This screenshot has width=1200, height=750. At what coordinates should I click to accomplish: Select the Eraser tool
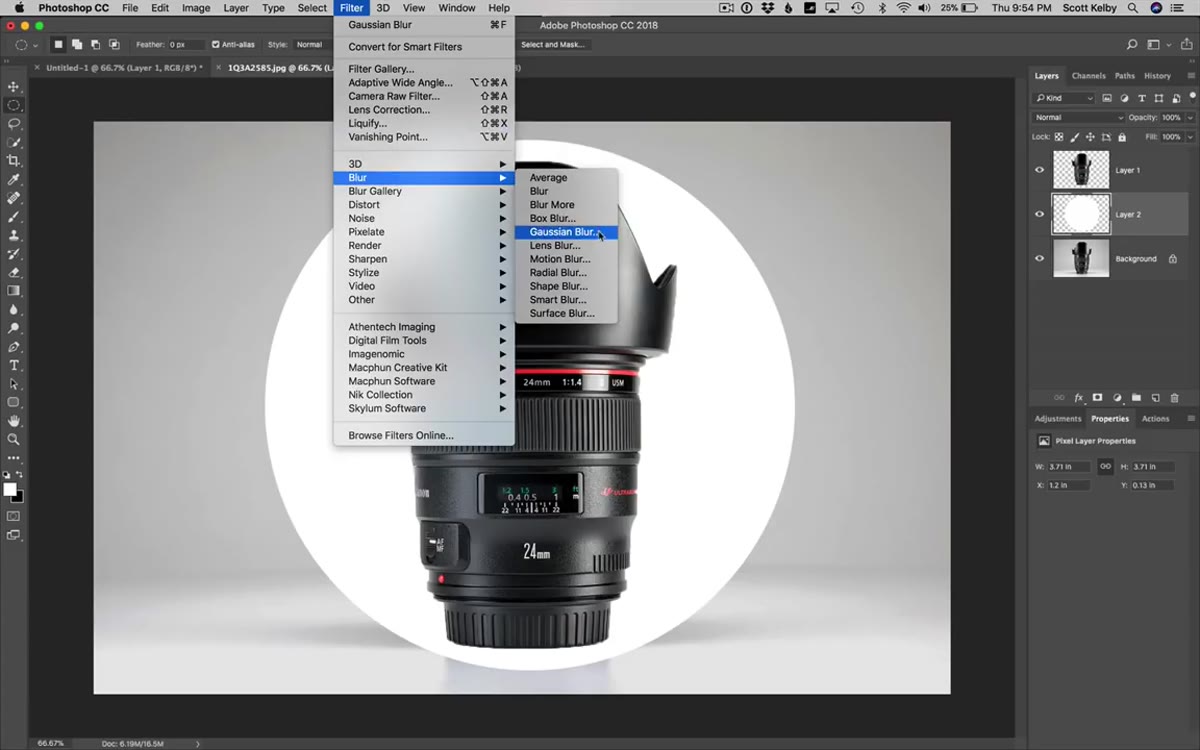tap(14, 272)
